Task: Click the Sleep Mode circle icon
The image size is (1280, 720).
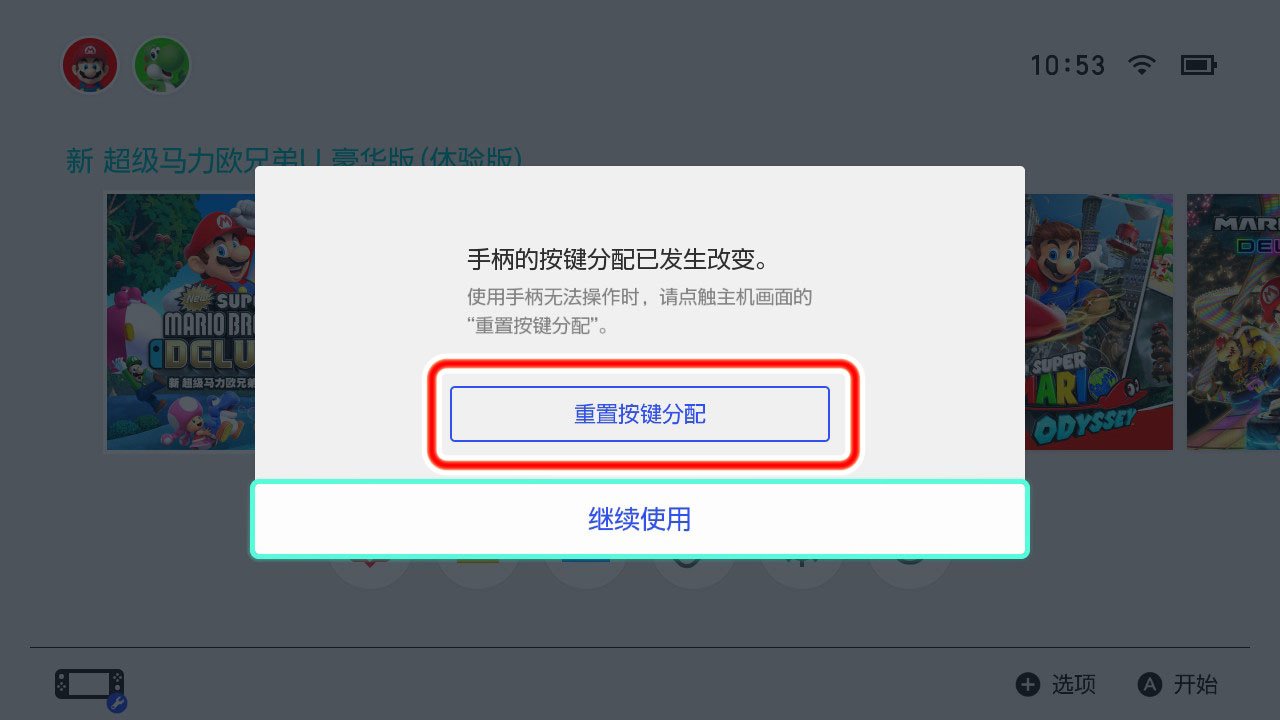Action: 910,573
